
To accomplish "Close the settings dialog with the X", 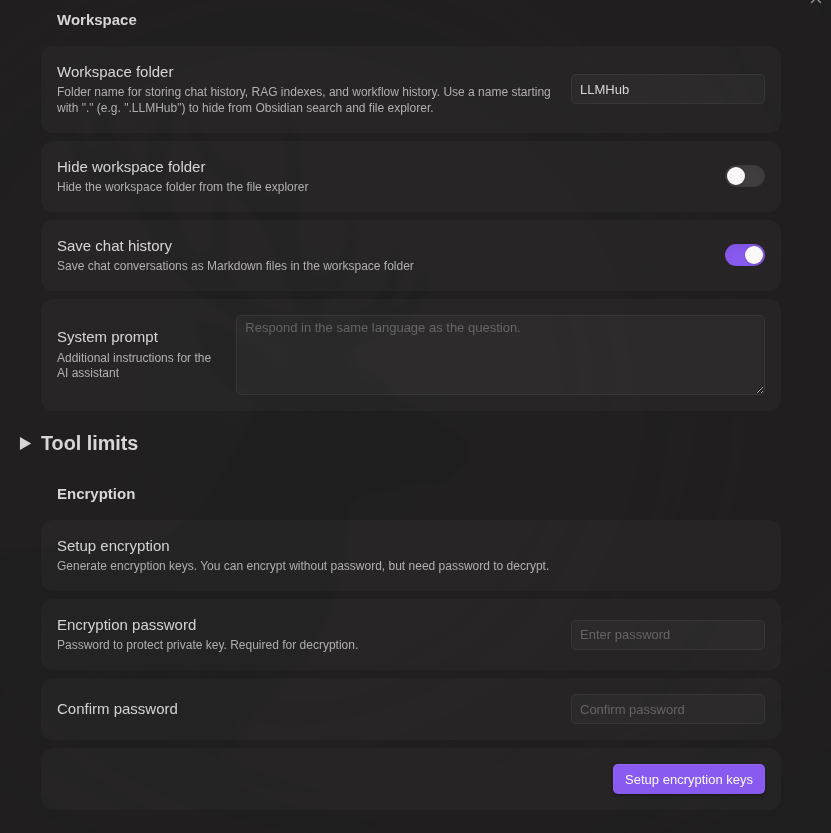I will click(816, 3).
